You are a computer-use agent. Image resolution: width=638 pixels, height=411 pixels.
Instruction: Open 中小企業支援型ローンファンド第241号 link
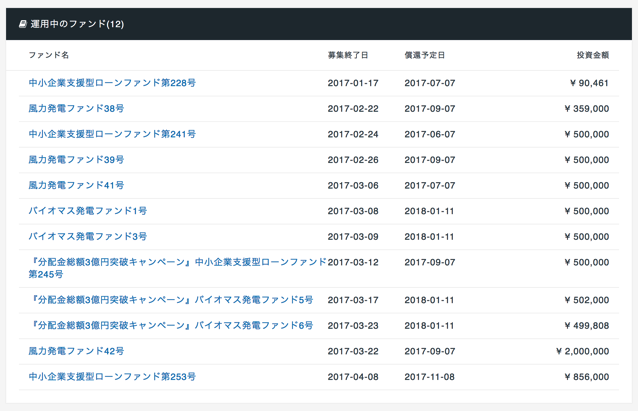112,134
